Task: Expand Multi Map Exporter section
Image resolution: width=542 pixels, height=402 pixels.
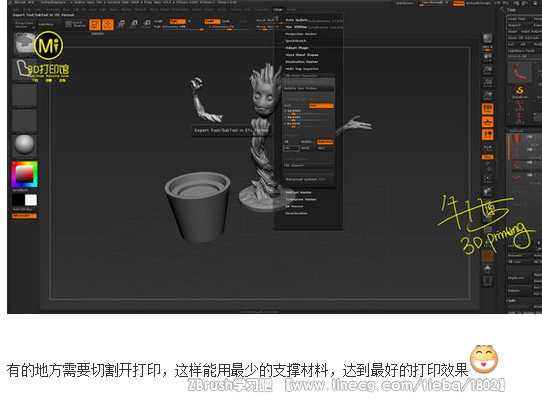Action: coord(302,68)
